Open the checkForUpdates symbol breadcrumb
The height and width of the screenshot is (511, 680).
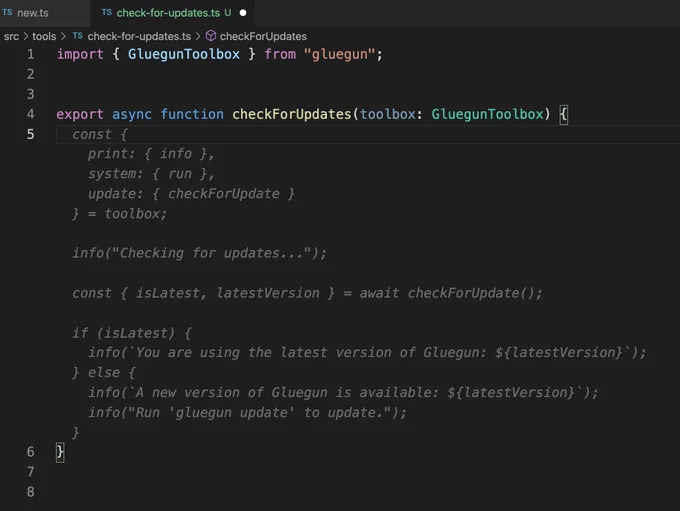tap(263, 36)
